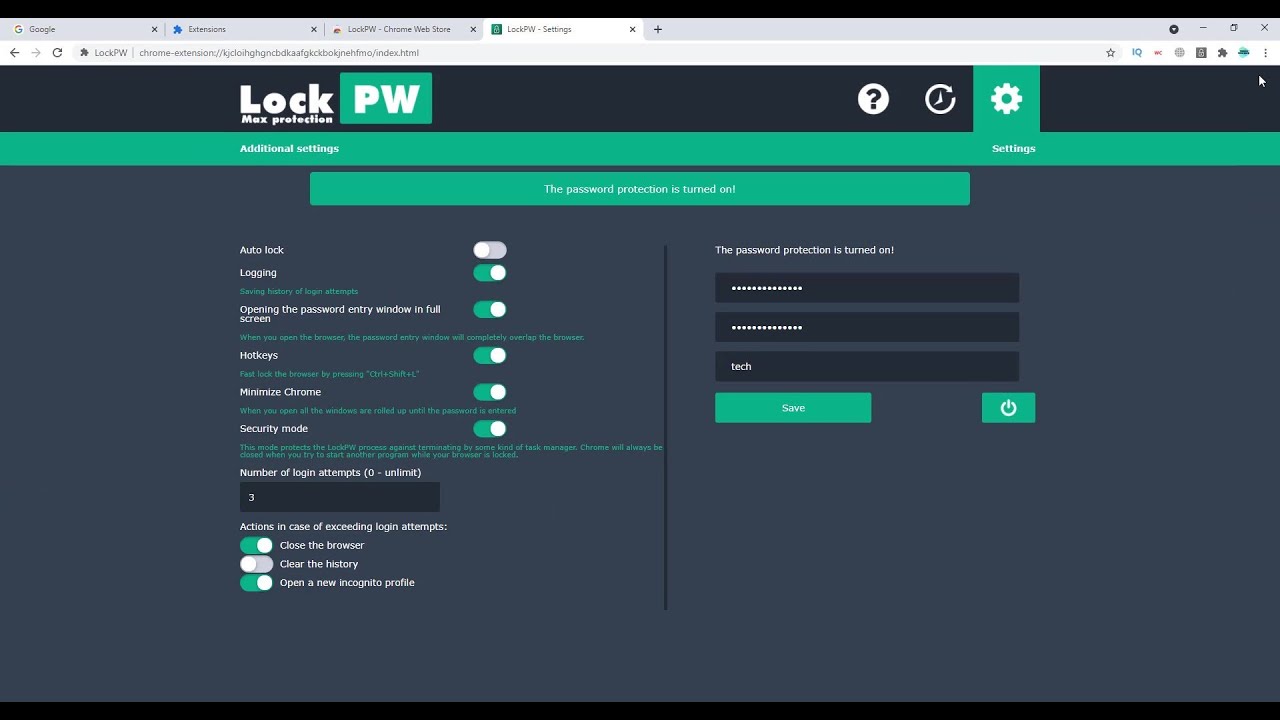
Task: Toggle the Minimize Chrome switch
Action: click(x=490, y=392)
